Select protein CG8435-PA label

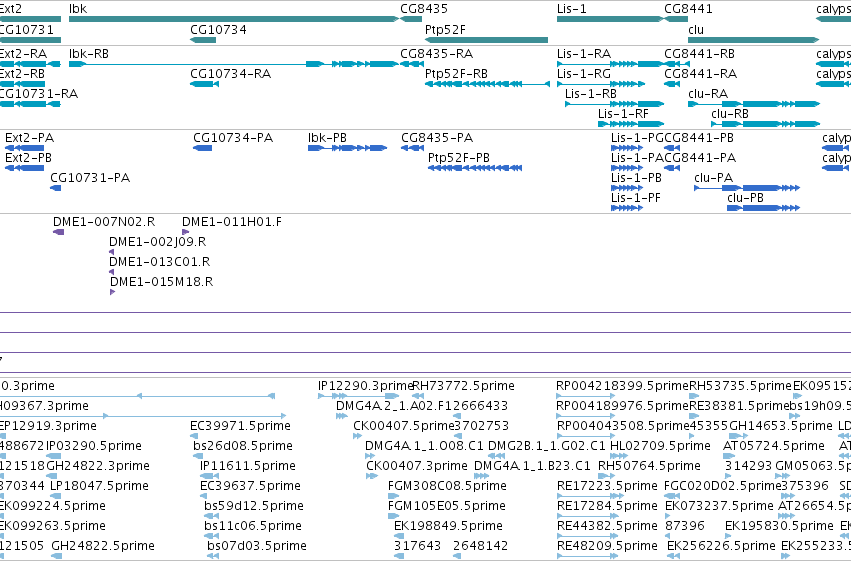pos(437,138)
